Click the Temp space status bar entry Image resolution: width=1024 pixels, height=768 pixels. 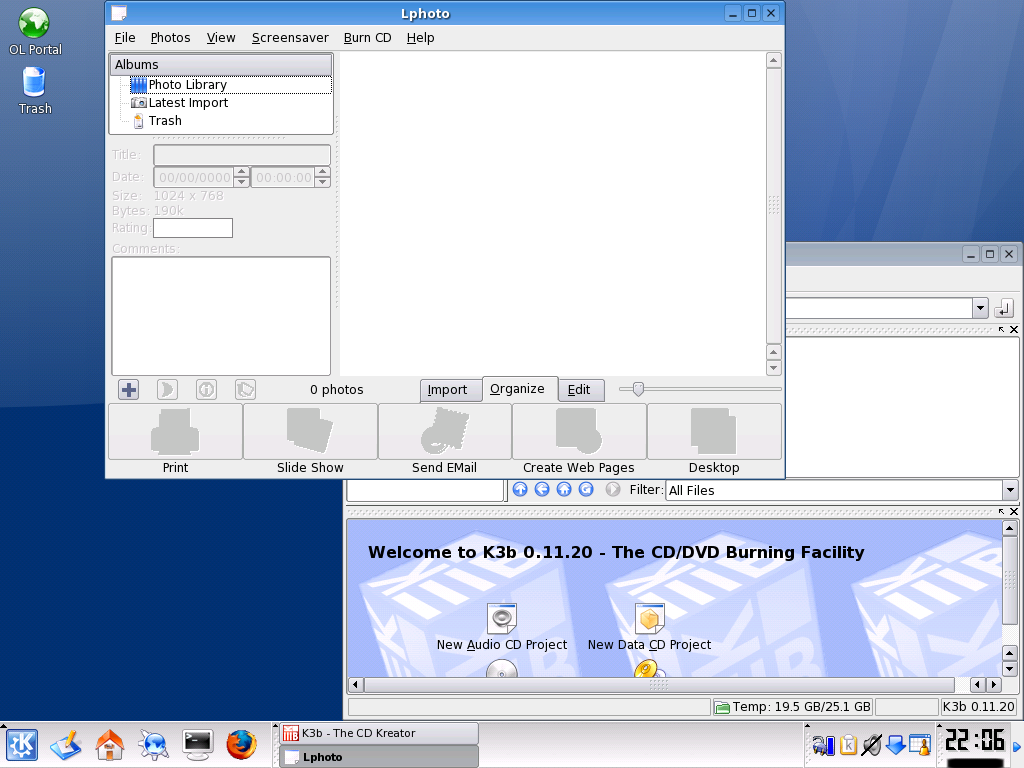pos(793,707)
